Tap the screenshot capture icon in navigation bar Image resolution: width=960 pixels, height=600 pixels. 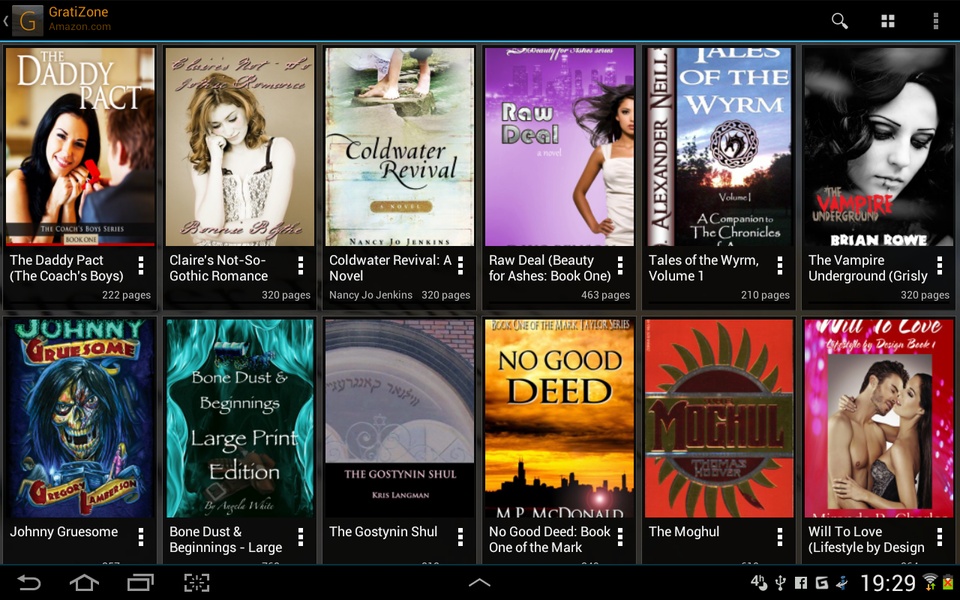click(x=197, y=582)
